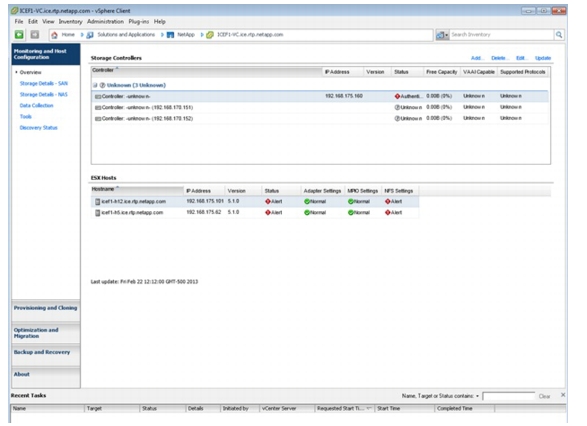Image resolution: width=587 pixels, height=426 pixels.
Task: Open Storage Details - NAS
Action: pyautogui.click(x=43, y=94)
